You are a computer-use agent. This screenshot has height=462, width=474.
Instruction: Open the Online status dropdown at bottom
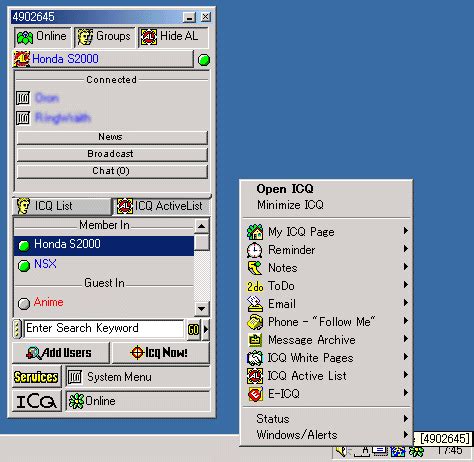coord(138,401)
